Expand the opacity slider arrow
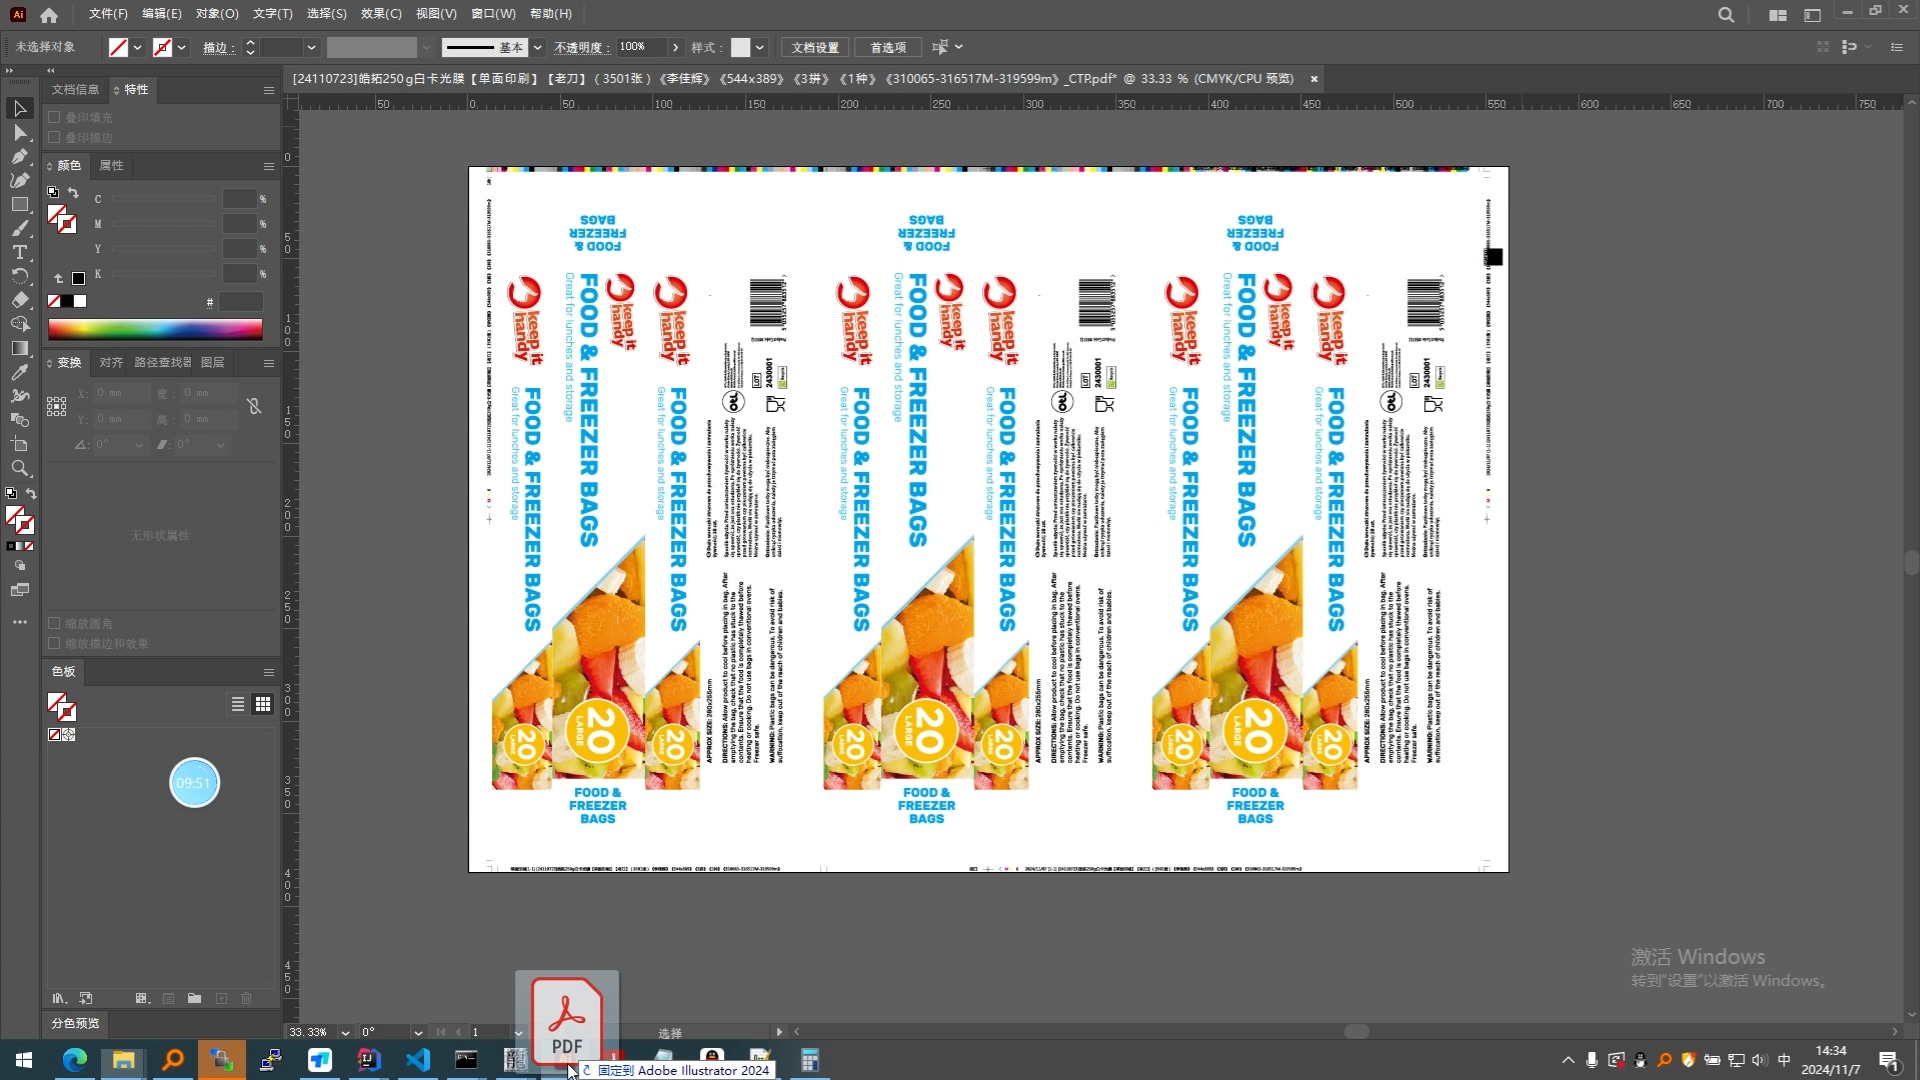Viewport: 1920px width, 1080px height. [x=675, y=47]
